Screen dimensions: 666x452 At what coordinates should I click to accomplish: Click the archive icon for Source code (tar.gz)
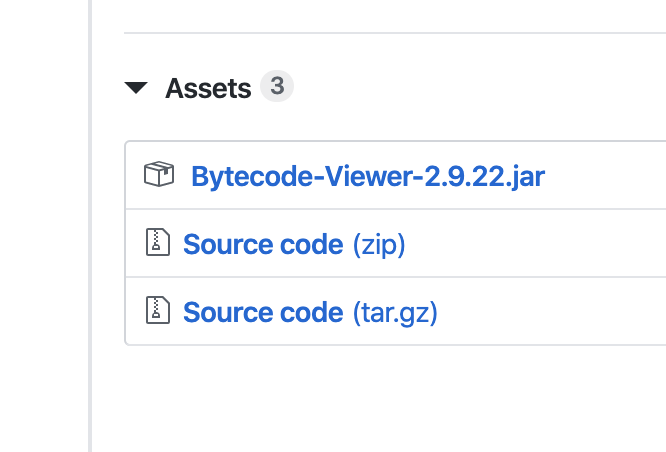click(158, 310)
